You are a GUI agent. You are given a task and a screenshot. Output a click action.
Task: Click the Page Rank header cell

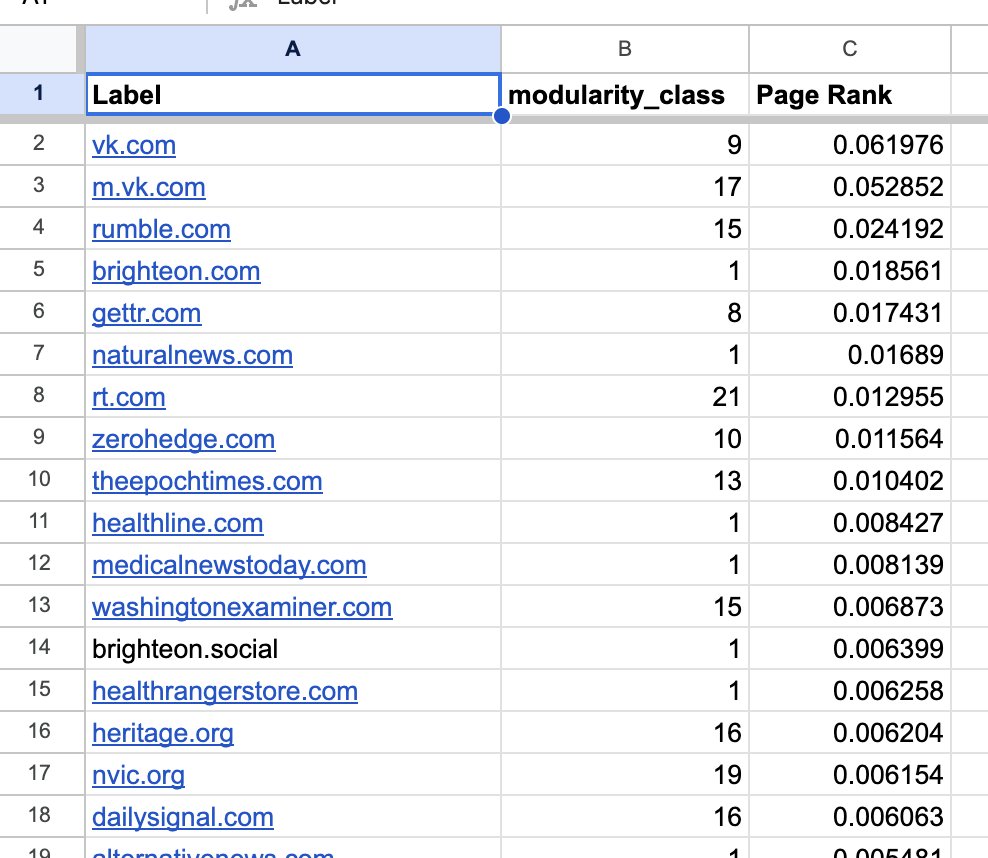(x=849, y=94)
